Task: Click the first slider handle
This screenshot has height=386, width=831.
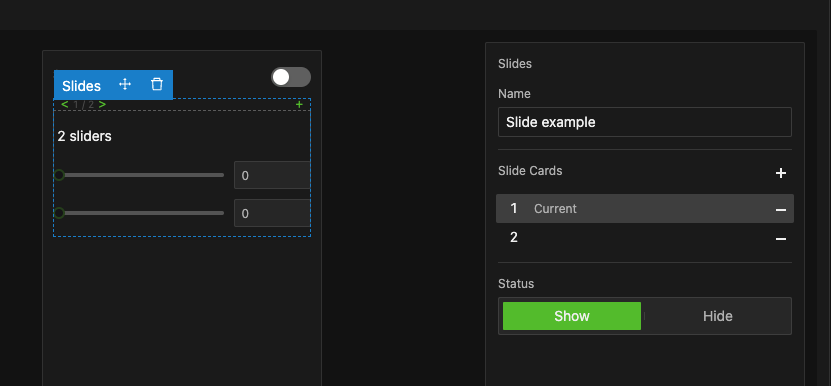Action: [x=59, y=175]
